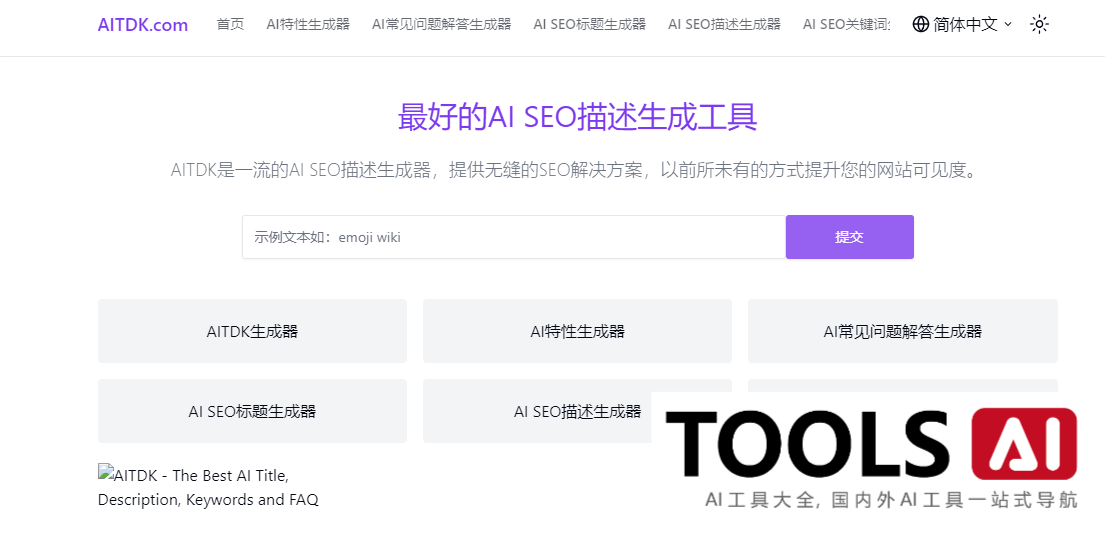
Task: Expand the chevron next to 简体中文
Action: tap(1008, 24)
